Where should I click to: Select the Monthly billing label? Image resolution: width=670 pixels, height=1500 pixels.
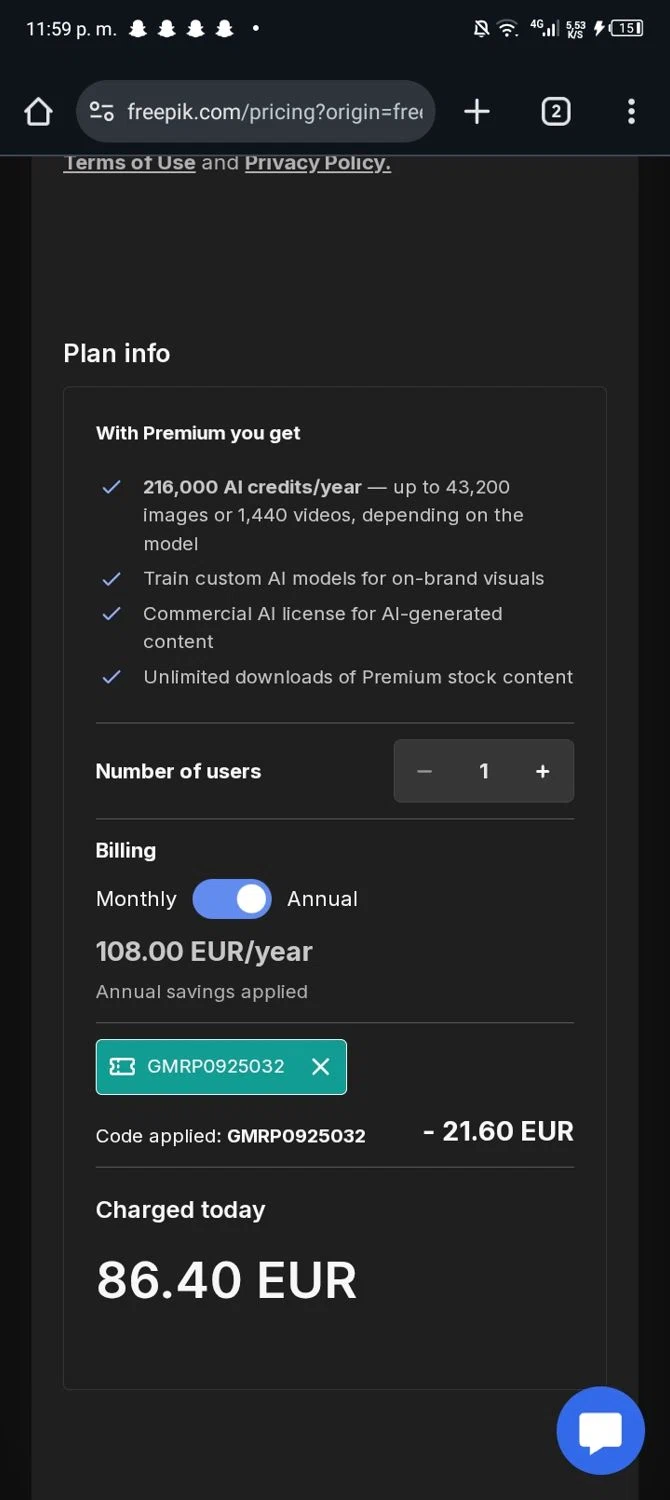[136, 899]
